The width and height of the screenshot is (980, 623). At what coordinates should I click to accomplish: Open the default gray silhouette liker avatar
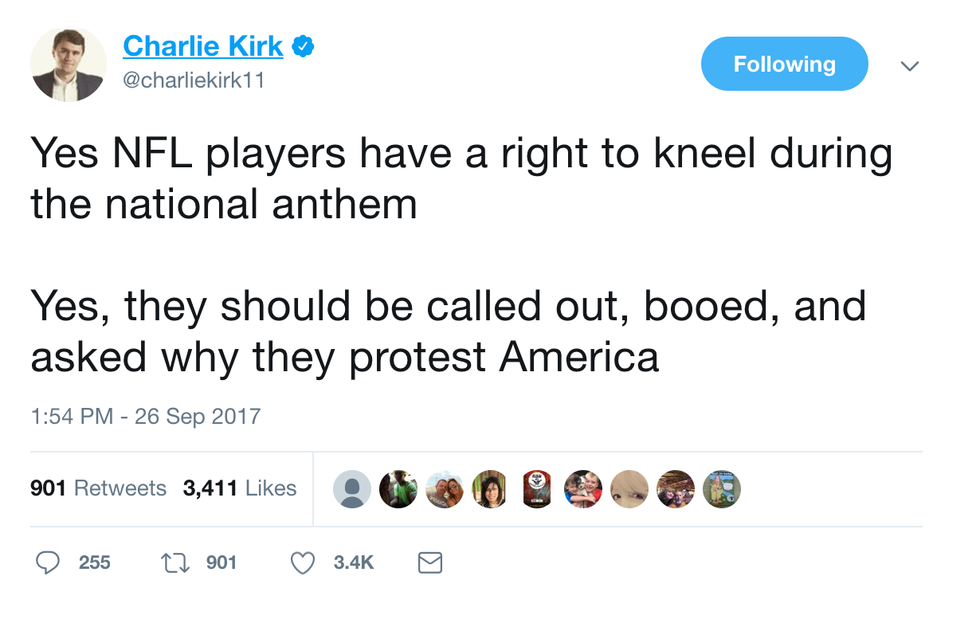(352, 489)
